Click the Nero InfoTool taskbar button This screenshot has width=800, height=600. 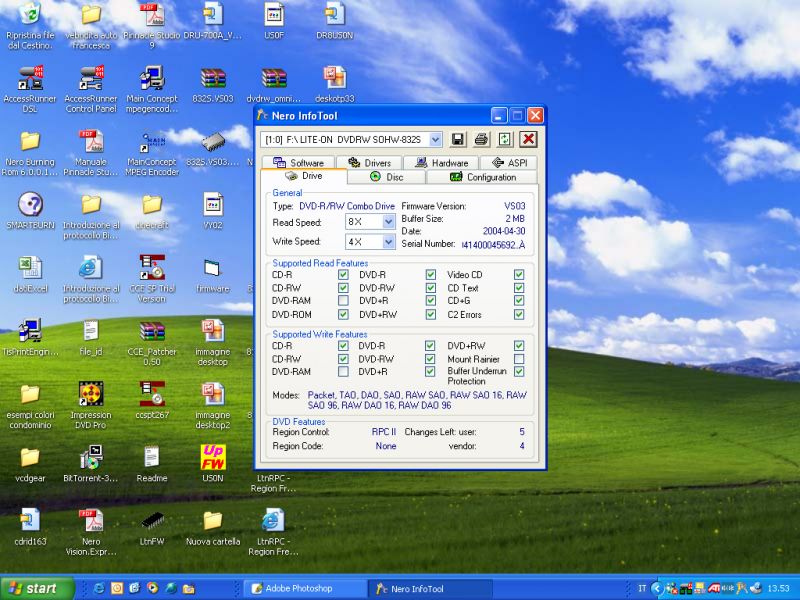tap(430, 588)
